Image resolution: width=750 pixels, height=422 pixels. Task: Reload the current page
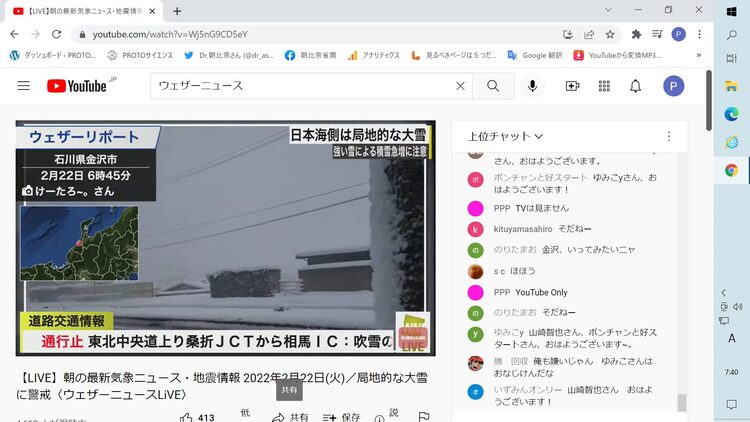(56, 34)
